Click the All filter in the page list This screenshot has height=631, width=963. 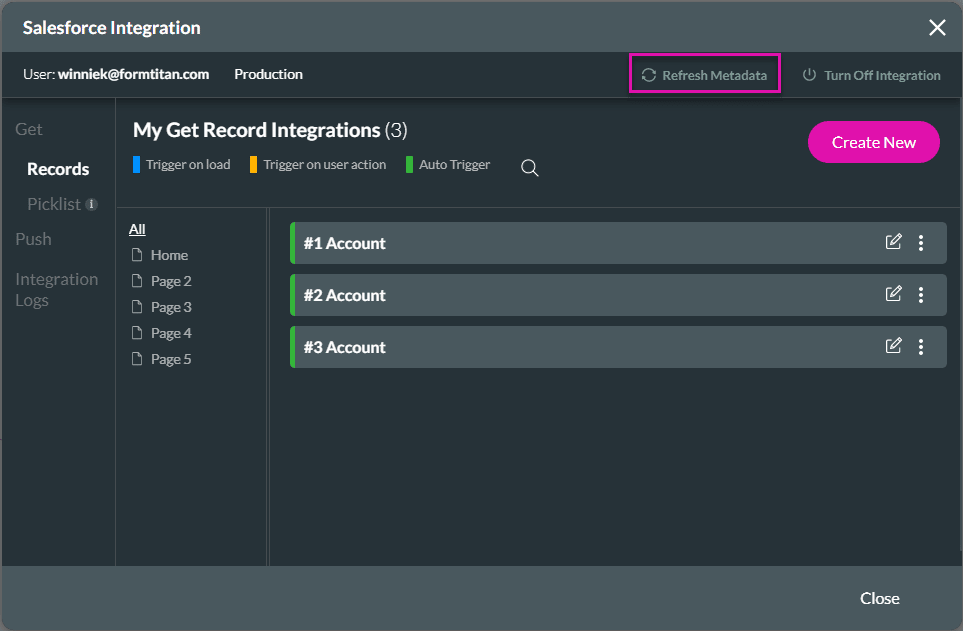(x=136, y=229)
